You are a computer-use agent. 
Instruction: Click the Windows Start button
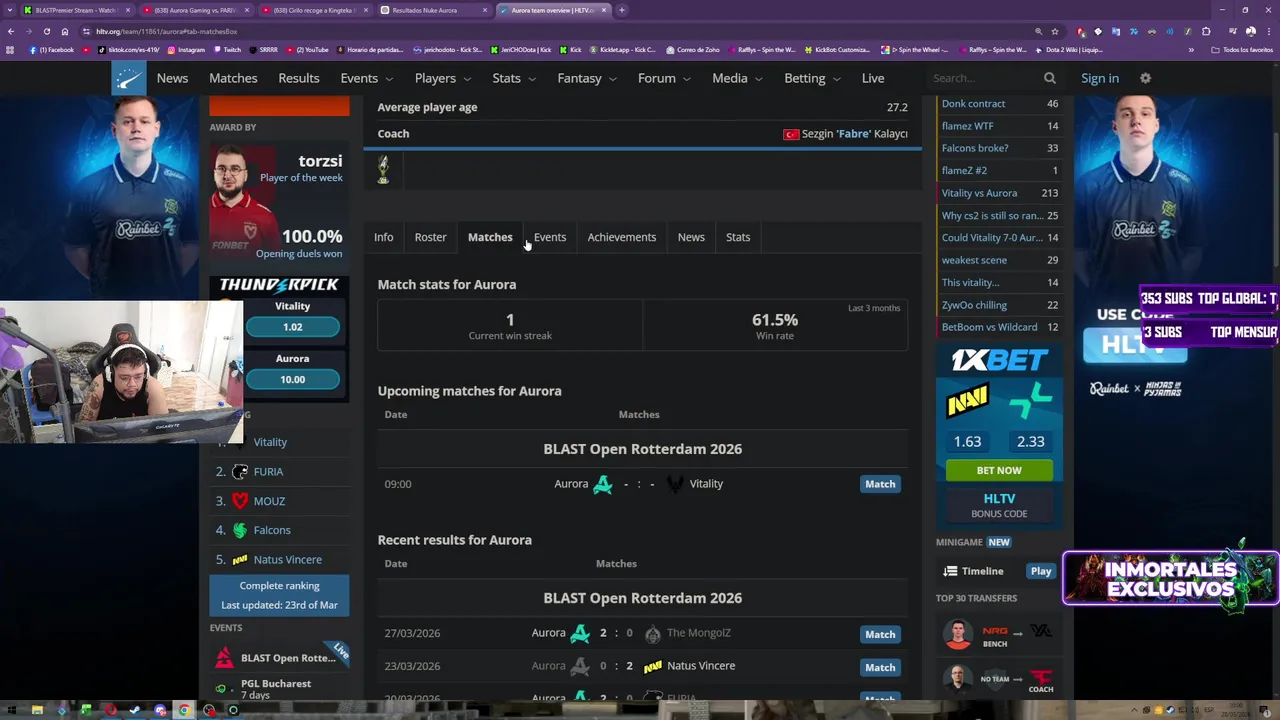[12, 710]
